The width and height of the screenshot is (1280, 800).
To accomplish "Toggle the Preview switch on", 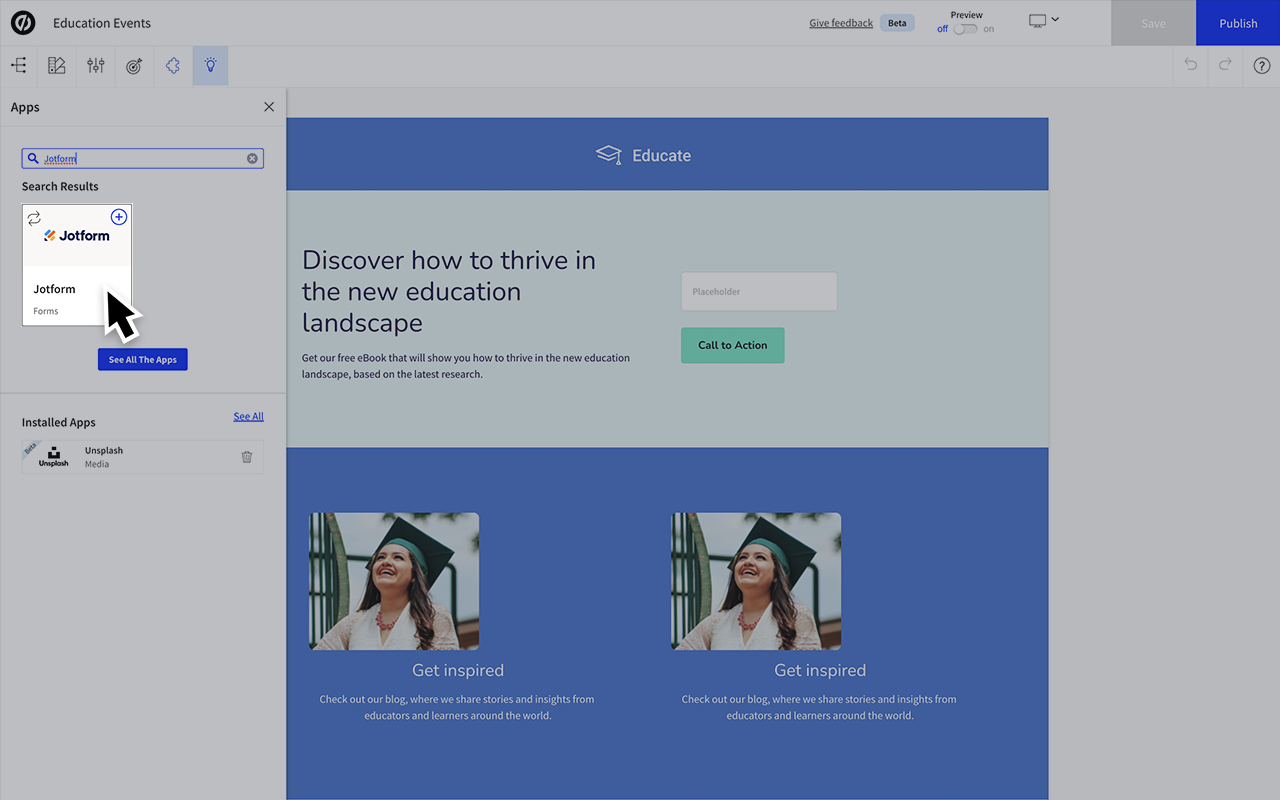I will [x=965, y=30].
